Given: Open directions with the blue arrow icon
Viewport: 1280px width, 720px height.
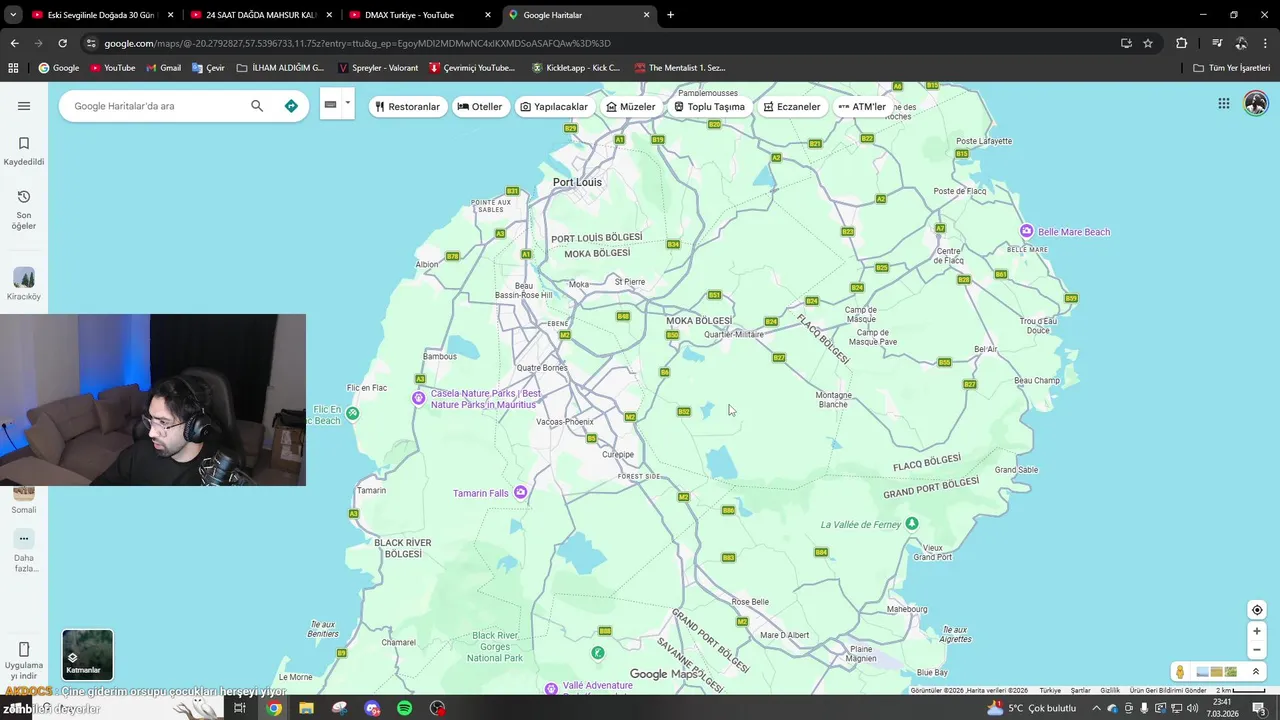Looking at the screenshot, I should (291, 106).
